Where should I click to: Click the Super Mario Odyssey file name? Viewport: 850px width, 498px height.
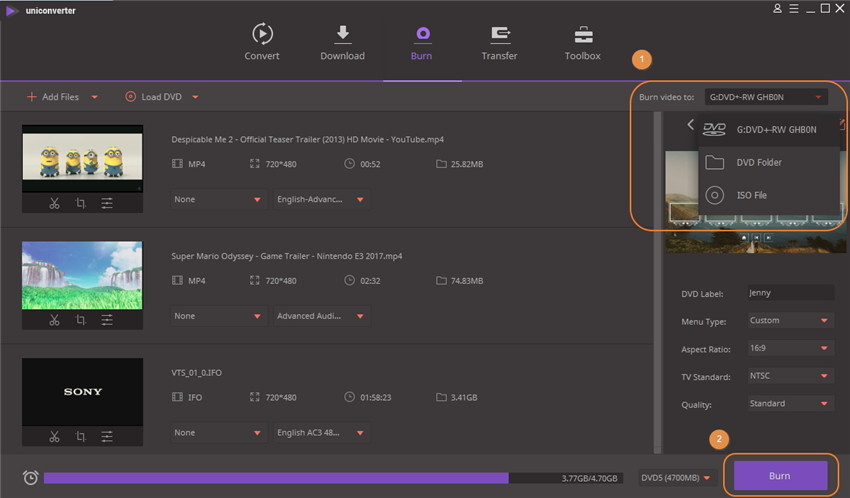click(x=287, y=256)
